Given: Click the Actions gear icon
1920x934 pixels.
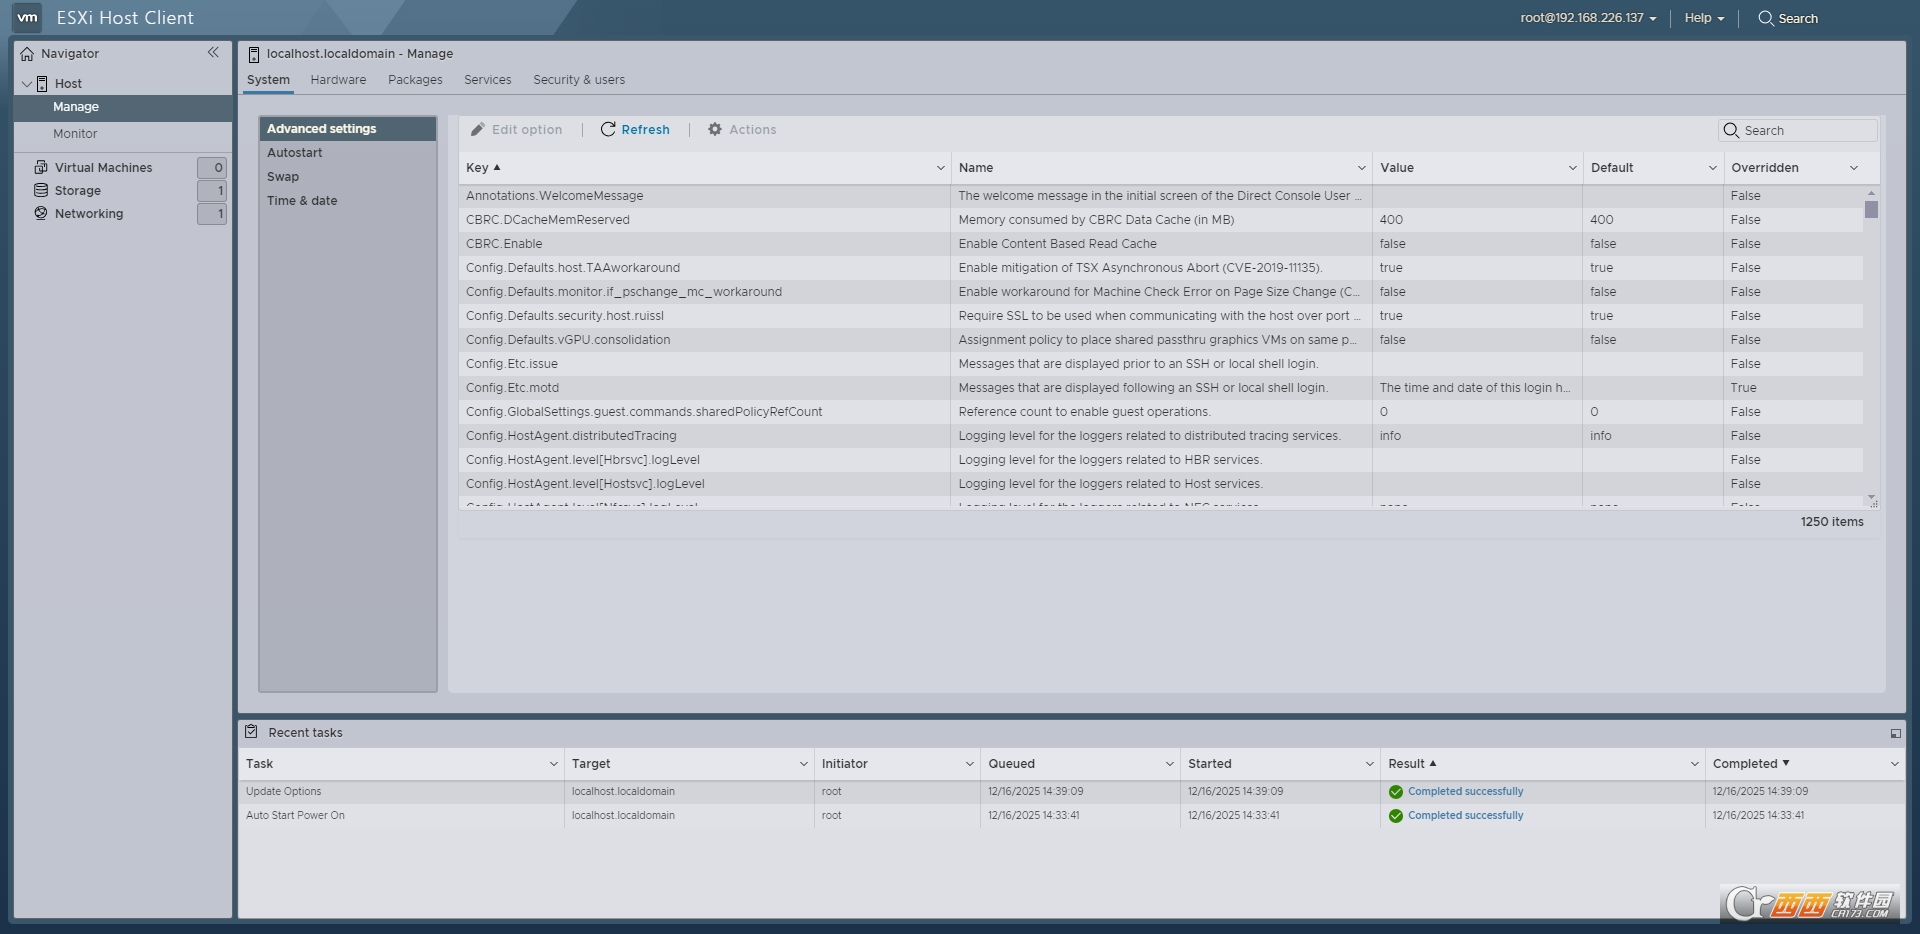Looking at the screenshot, I should click(715, 129).
